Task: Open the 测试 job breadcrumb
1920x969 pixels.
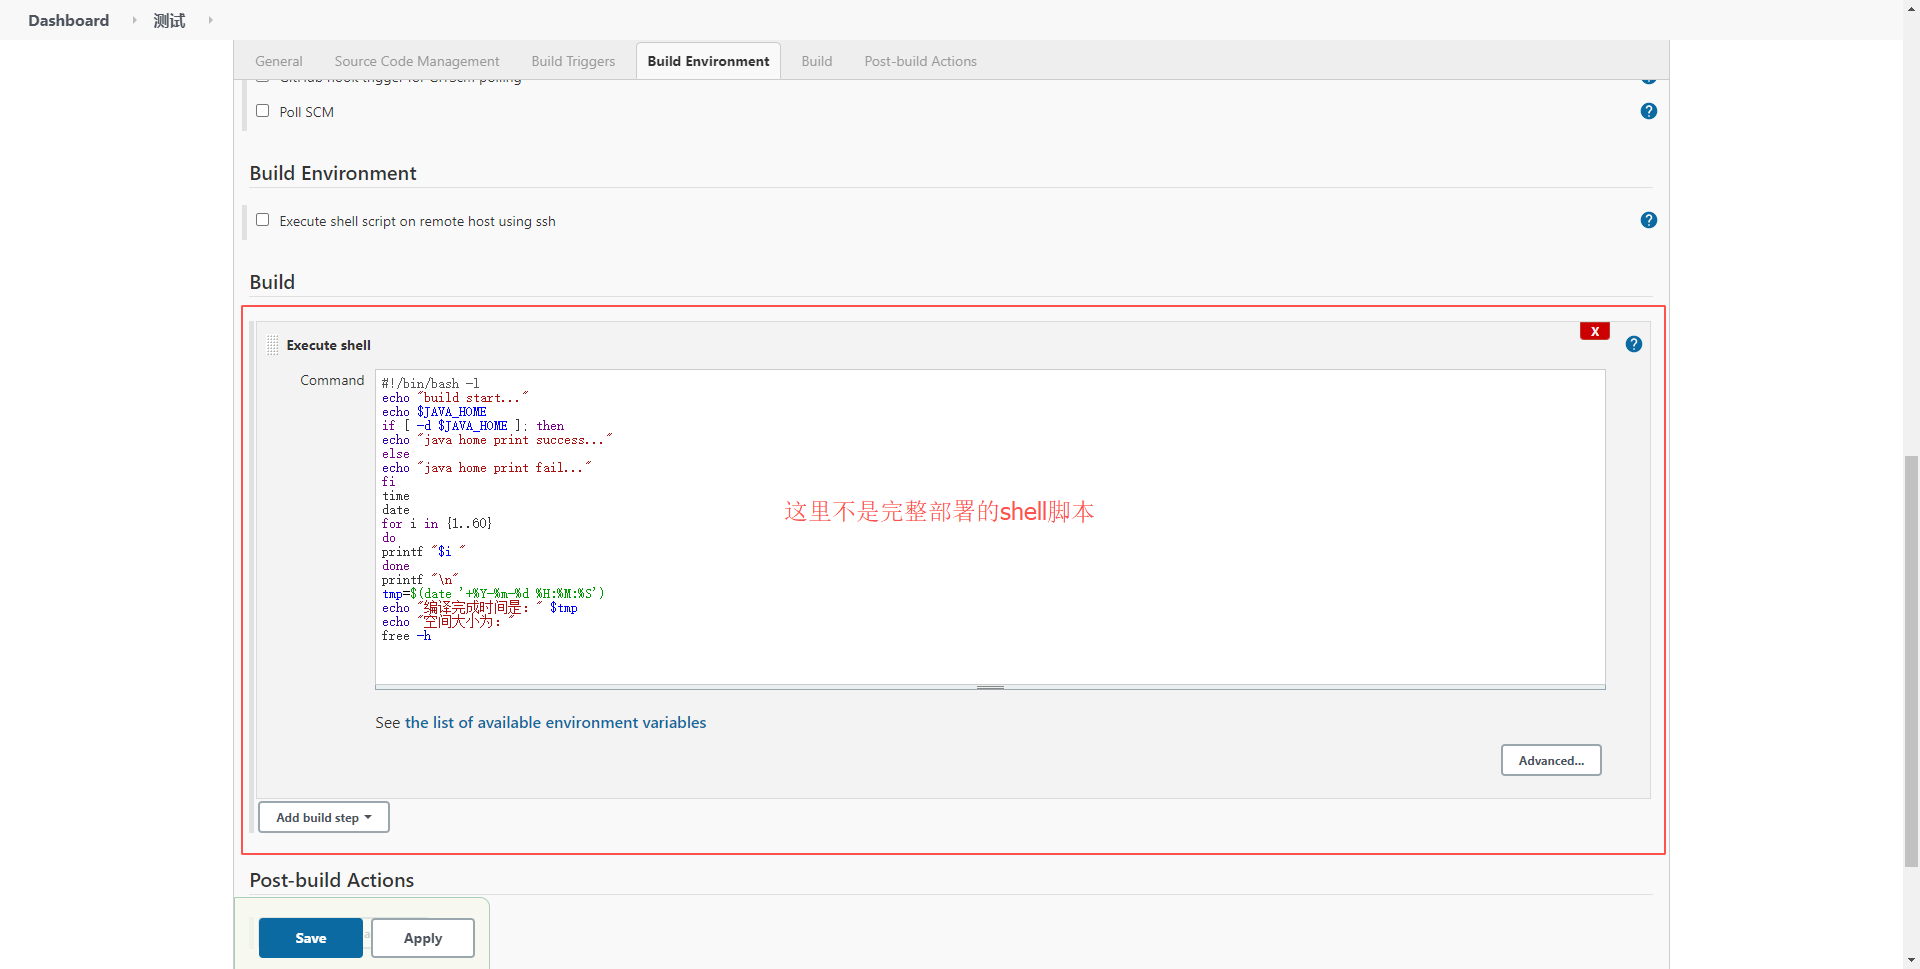Action: tap(169, 20)
